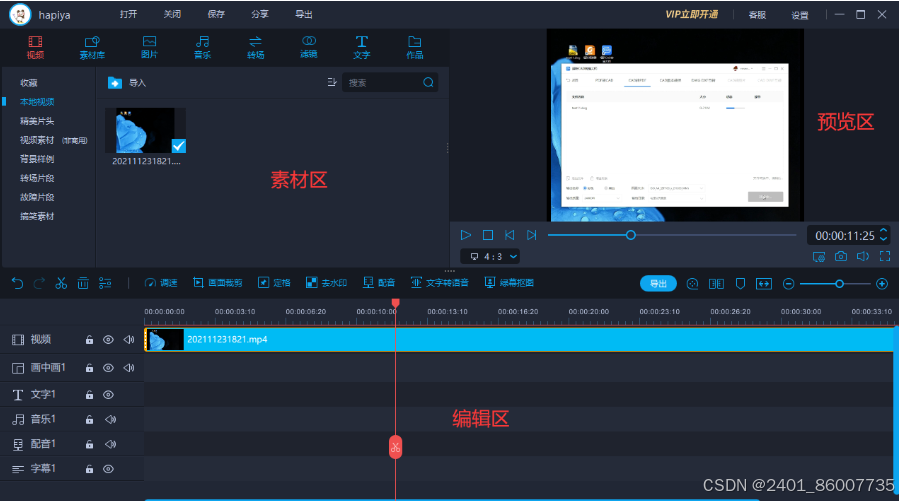
Task: Open the 4:3 aspect ratio dropdown
Action: 490,256
